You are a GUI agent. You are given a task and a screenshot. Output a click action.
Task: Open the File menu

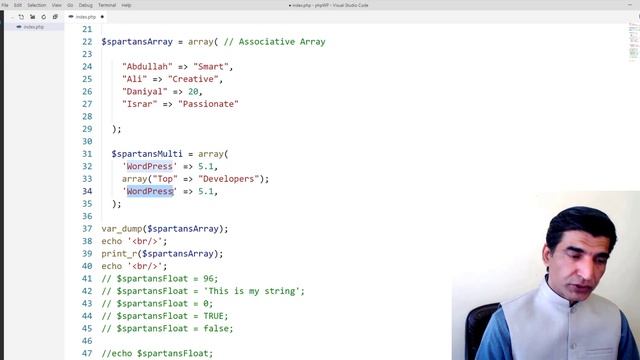pyautogui.click(x=5, y=5)
